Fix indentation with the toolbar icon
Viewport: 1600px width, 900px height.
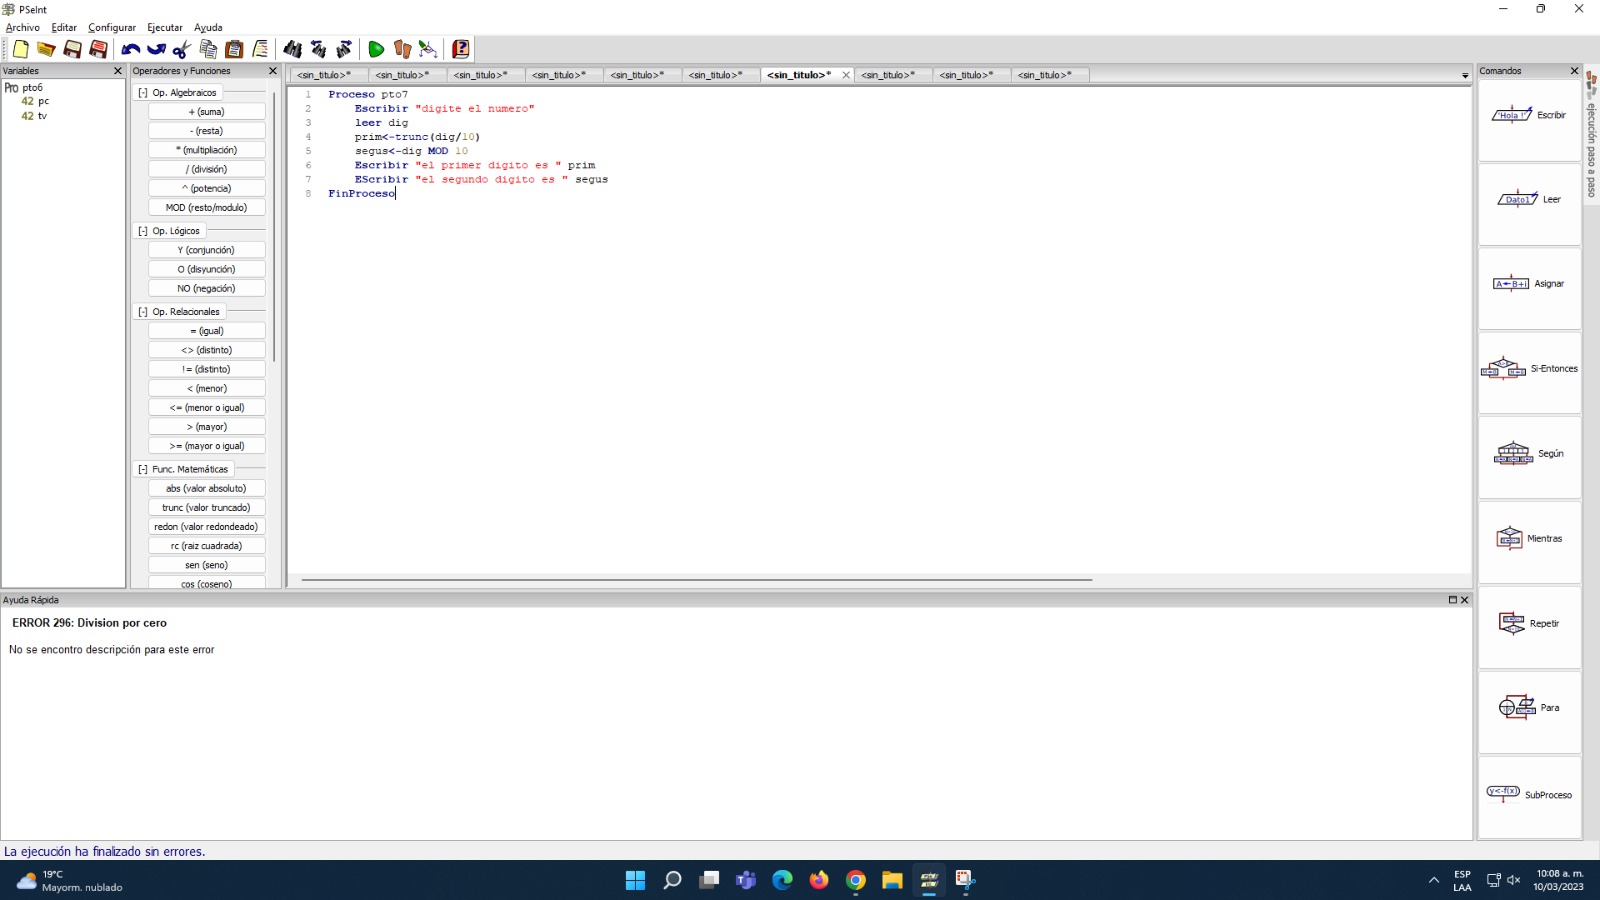260,49
